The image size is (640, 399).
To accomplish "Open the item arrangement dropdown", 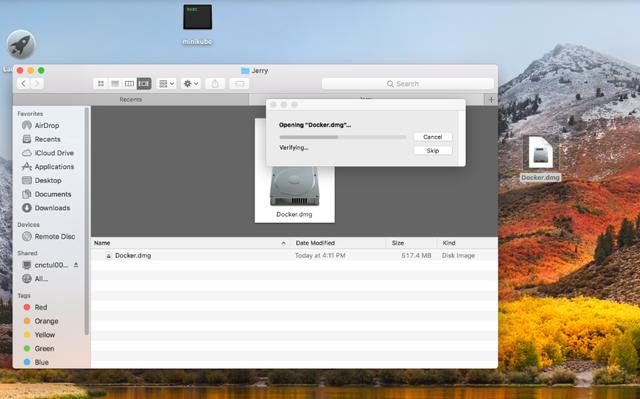I will [x=167, y=84].
